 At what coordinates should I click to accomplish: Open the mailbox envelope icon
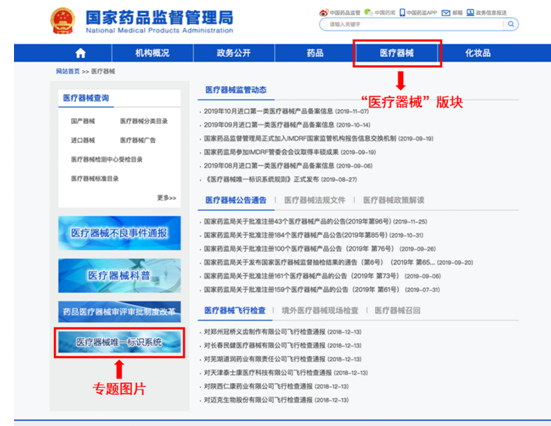(446, 13)
